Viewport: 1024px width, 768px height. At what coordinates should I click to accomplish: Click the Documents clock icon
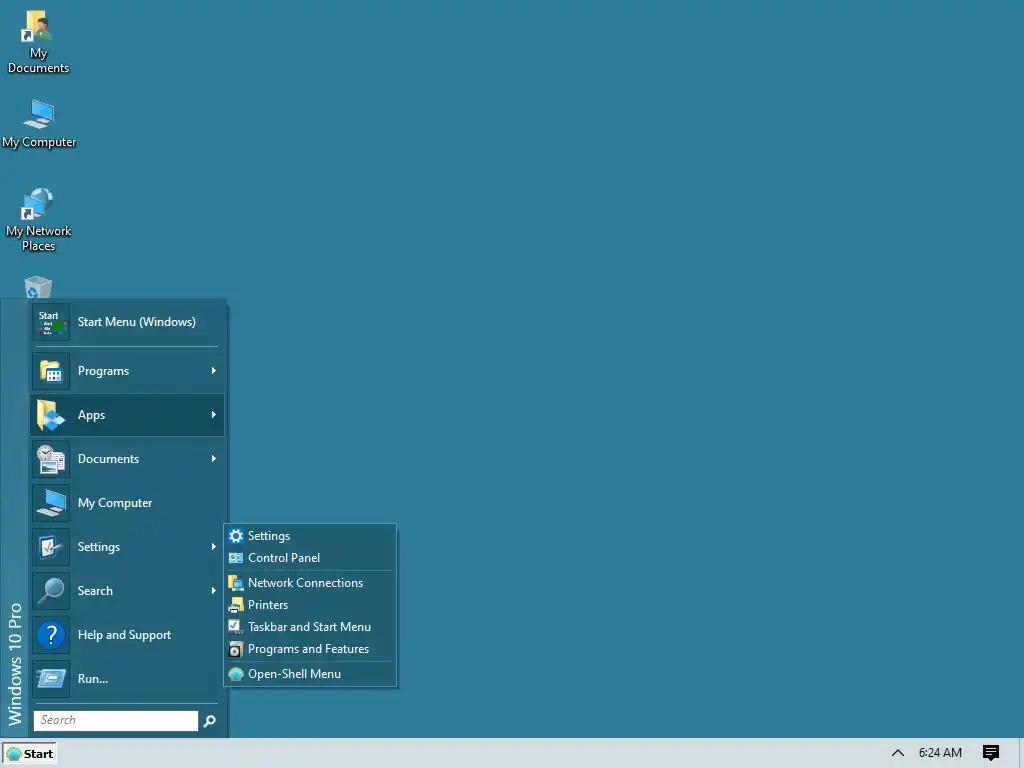pos(51,458)
